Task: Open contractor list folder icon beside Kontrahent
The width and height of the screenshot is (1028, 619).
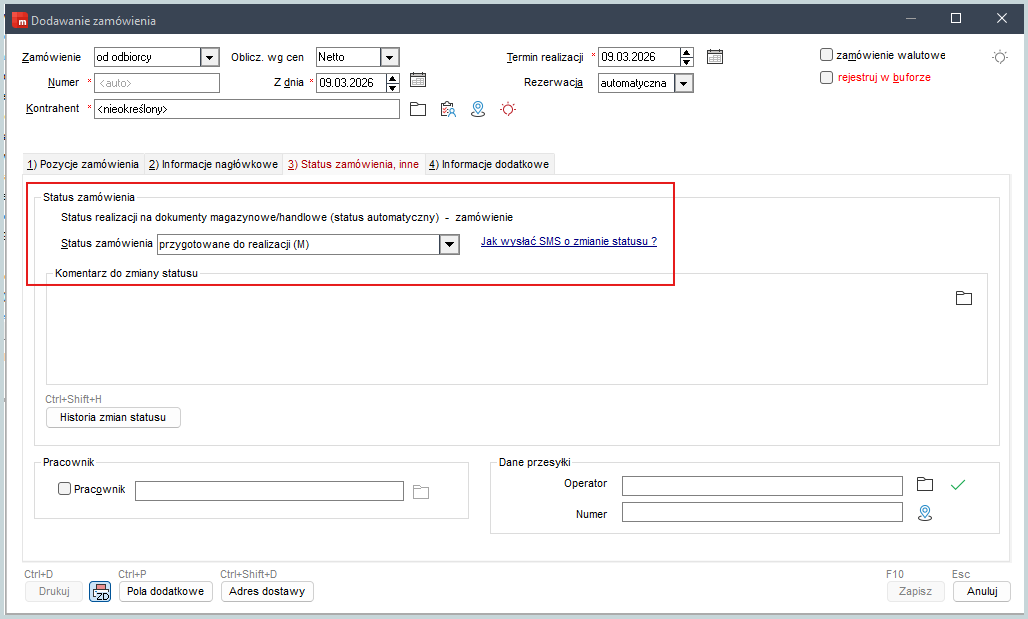Action: point(418,109)
